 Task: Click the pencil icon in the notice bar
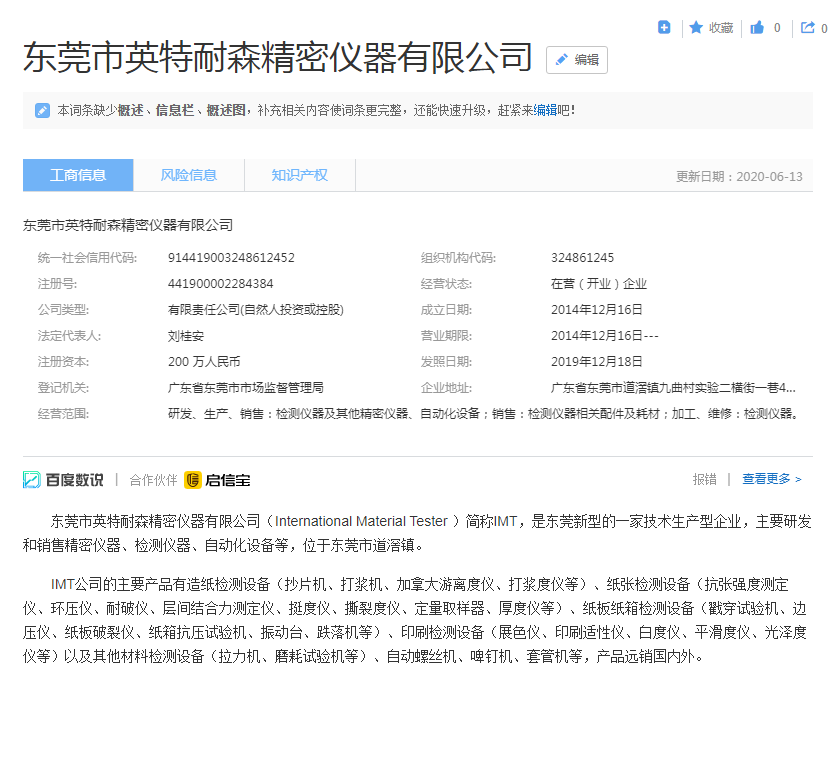click(42, 110)
